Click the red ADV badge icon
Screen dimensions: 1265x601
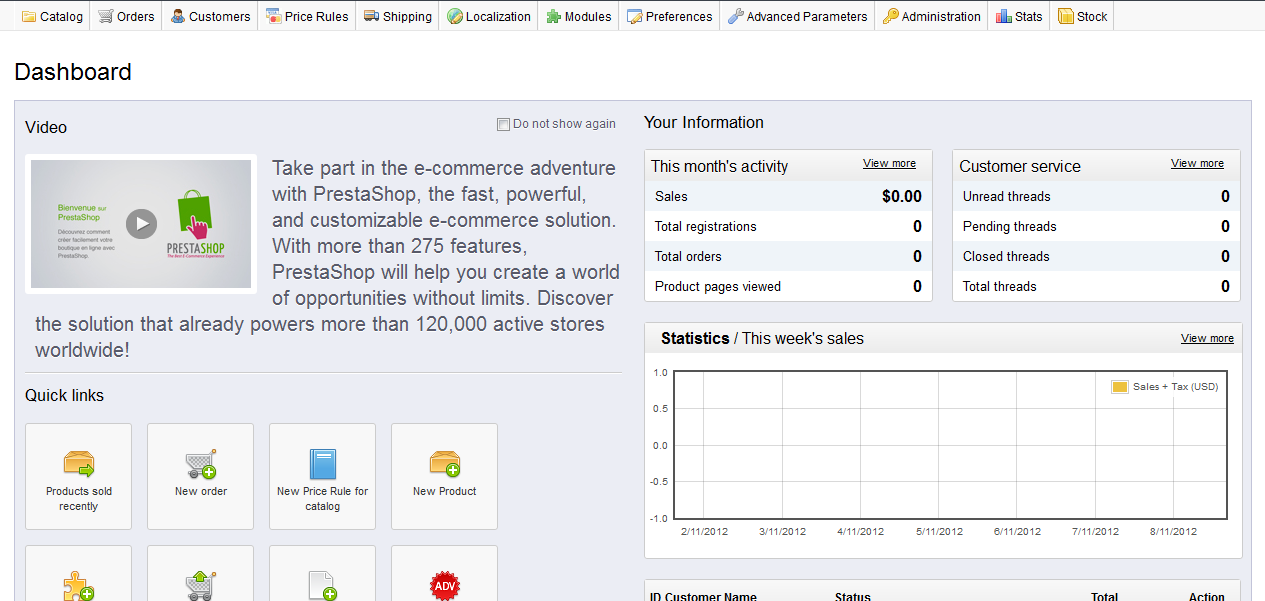tap(444, 585)
